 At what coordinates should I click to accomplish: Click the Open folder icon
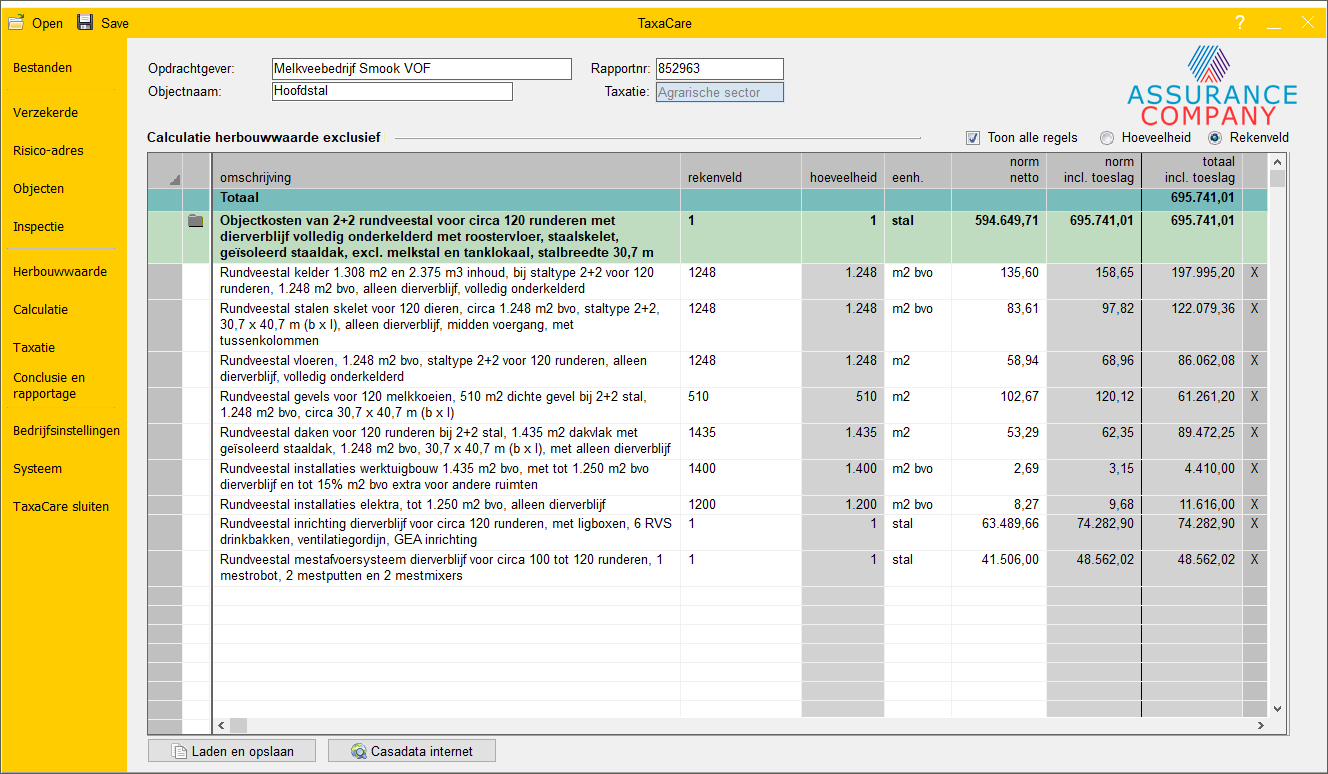17,22
